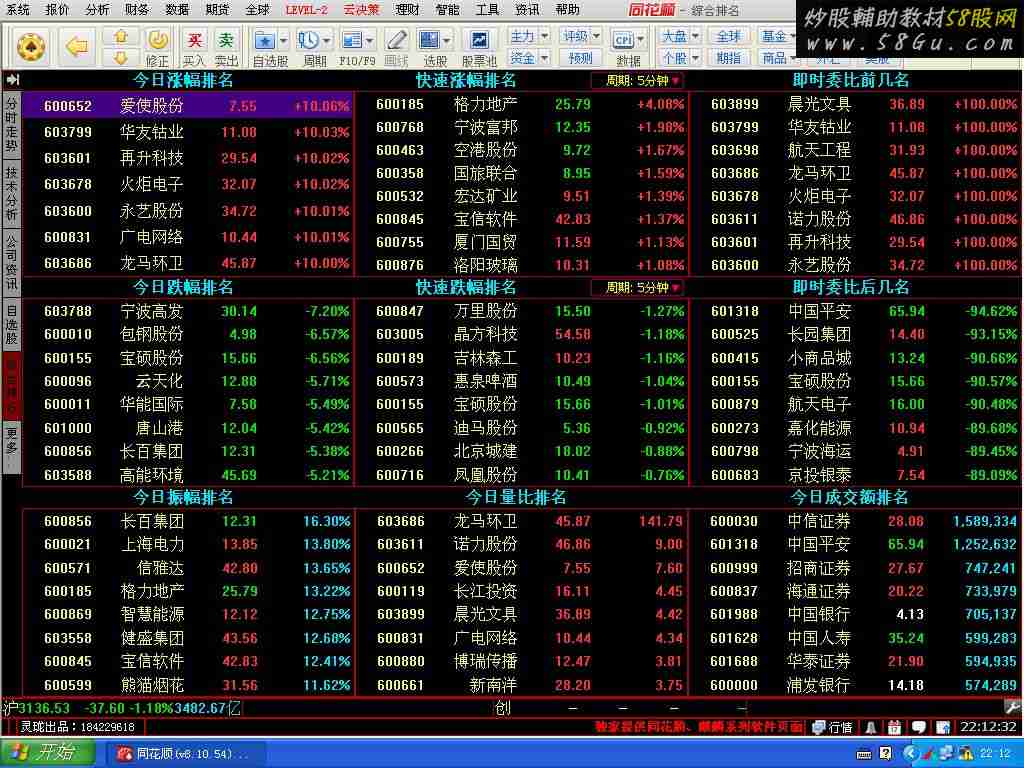1024x768 pixels.
Task: Switch to 公司资讯 sidebar tab
Action: (x=11, y=261)
